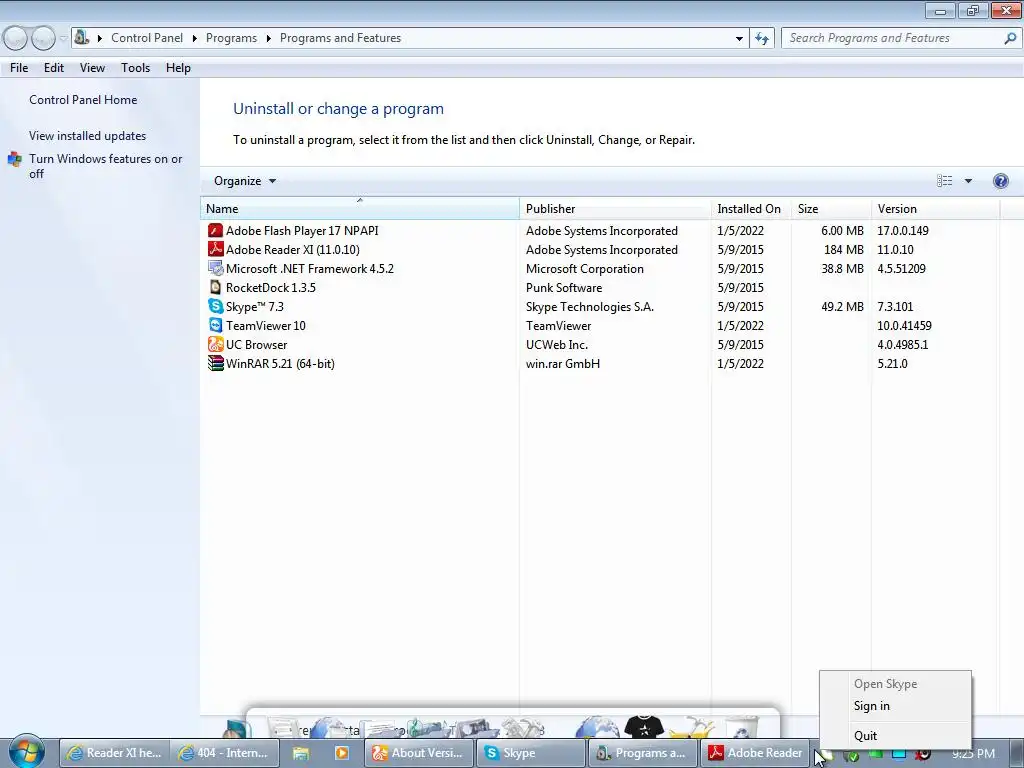This screenshot has width=1024, height=768.
Task: Click Programs and Features breadcrumb
Action: [x=340, y=38]
